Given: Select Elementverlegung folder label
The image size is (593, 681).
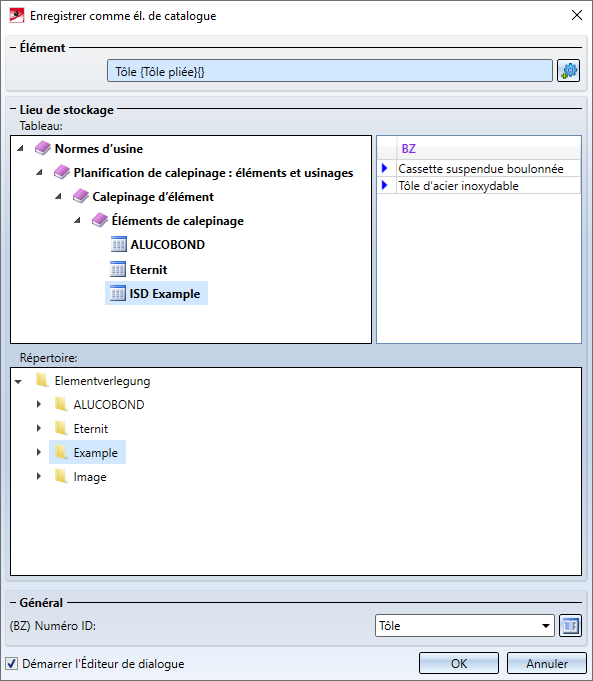Looking at the screenshot, I should pos(102,381).
